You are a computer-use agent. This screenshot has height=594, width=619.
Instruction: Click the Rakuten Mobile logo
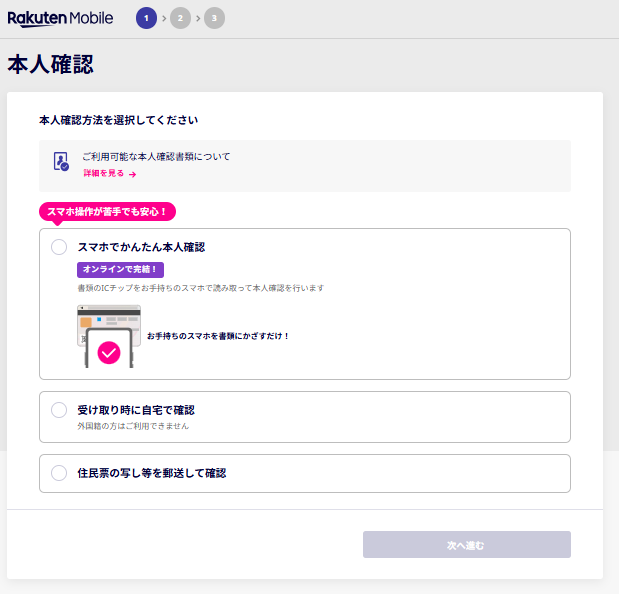60,18
